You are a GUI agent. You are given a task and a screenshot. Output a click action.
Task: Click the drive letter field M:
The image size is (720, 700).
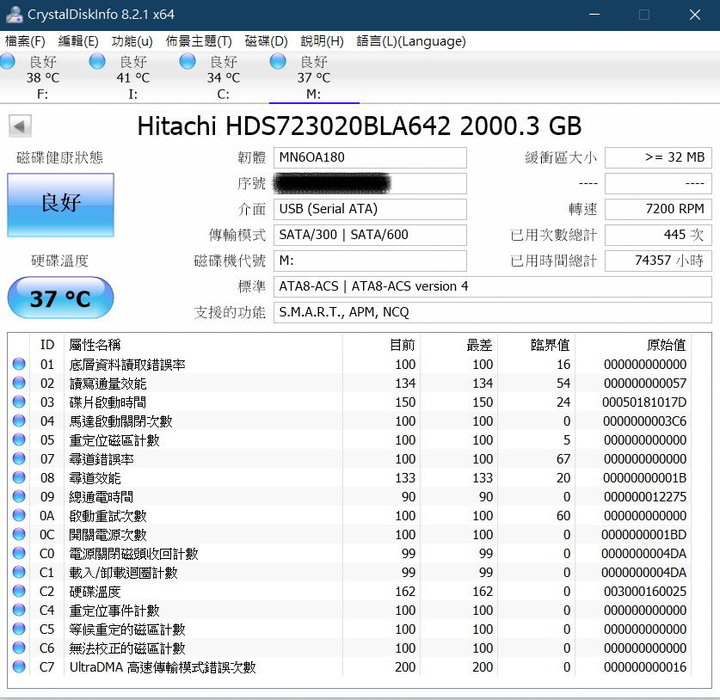pyautogui.click(x=370, y=260)
